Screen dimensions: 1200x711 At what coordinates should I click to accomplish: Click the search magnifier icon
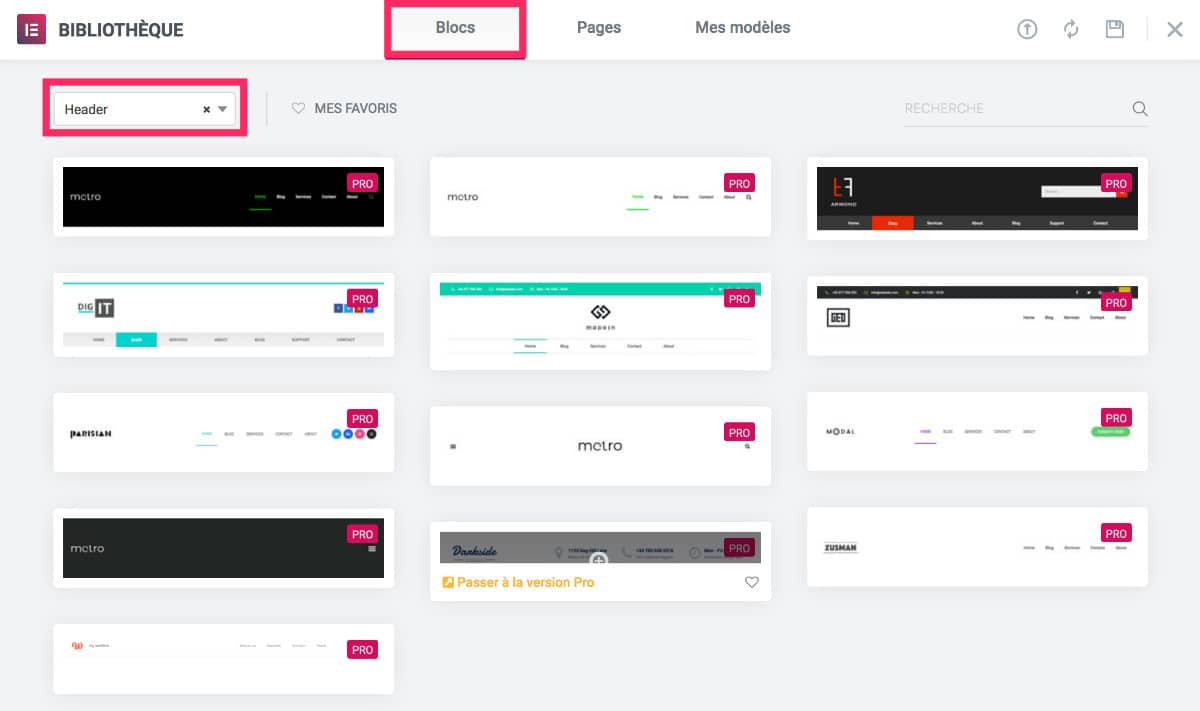(1140, 108)
